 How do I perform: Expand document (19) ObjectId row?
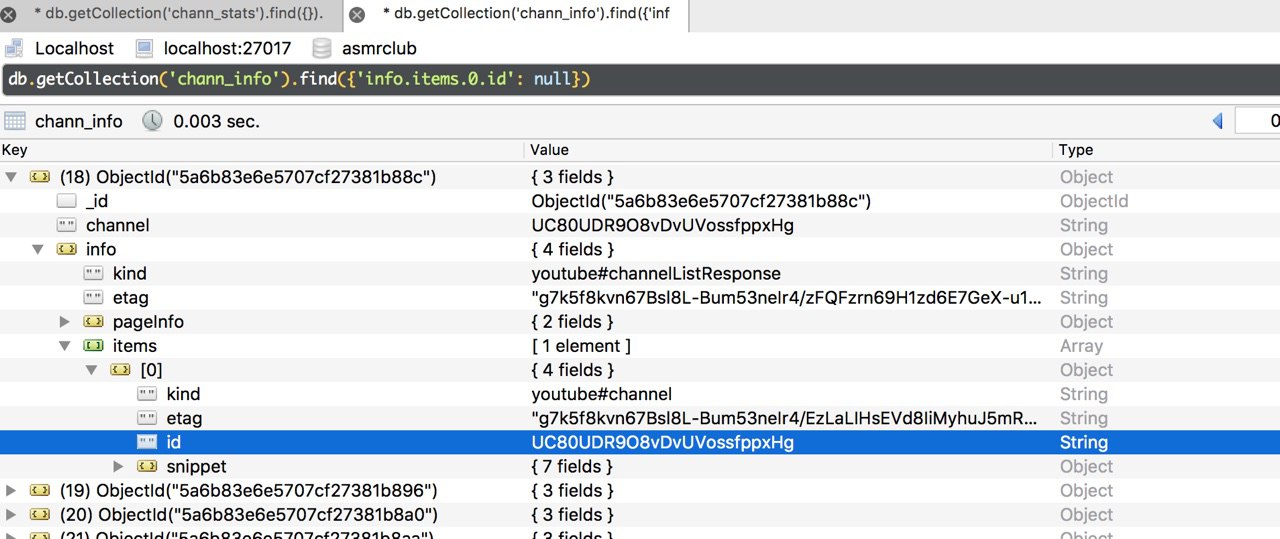click(12, 491)
